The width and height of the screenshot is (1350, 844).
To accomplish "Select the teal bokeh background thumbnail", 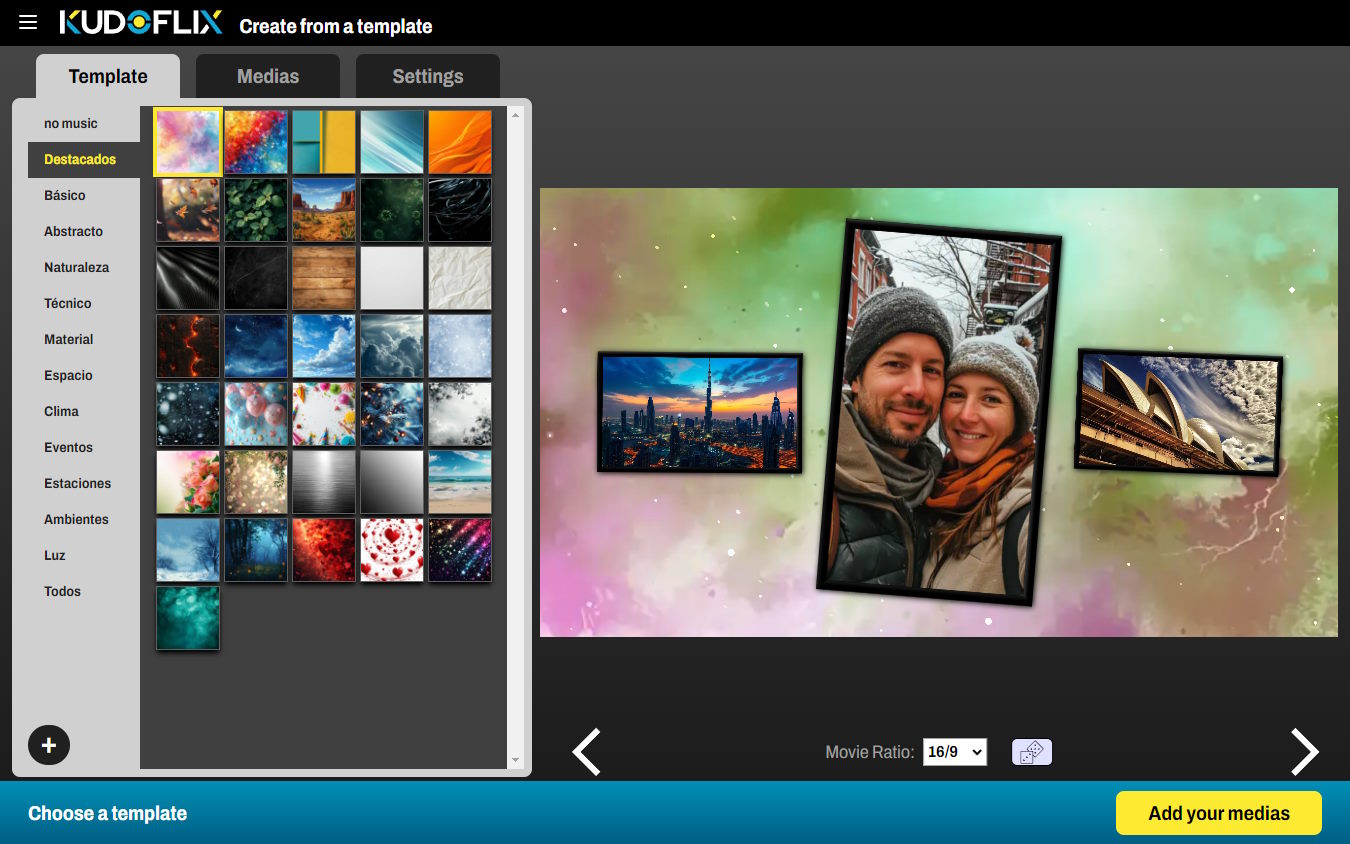I will (x=188, y=618).
